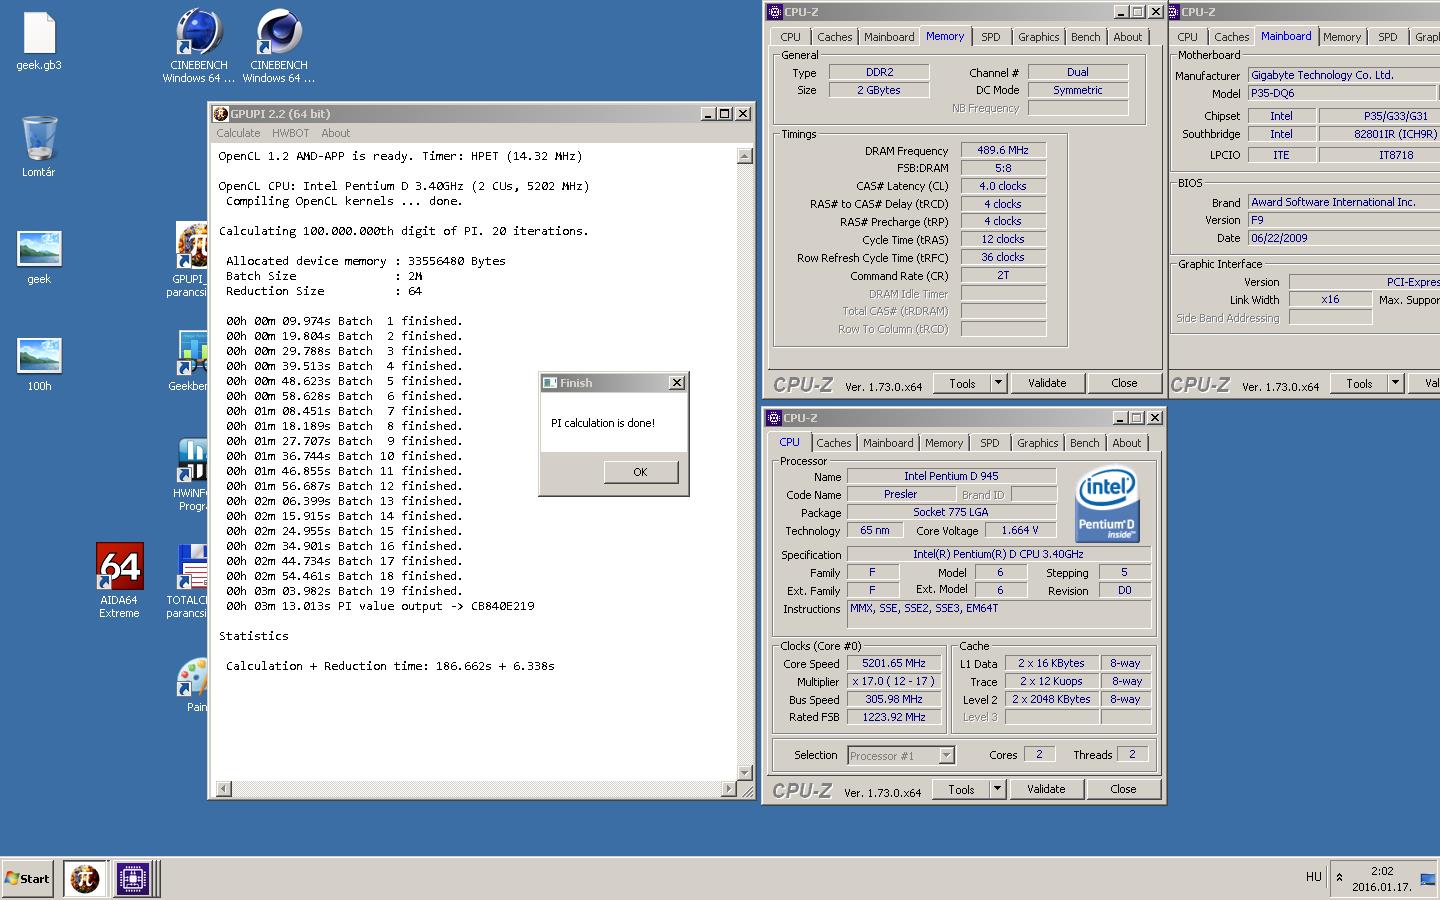1440x900 pixels.
Task: Show hidden tray icons arrow
Action: coord(1339,878)
